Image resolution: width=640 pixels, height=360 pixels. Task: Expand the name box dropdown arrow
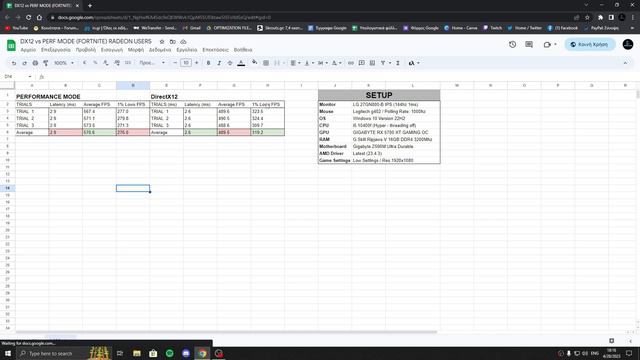pos(30,77)
